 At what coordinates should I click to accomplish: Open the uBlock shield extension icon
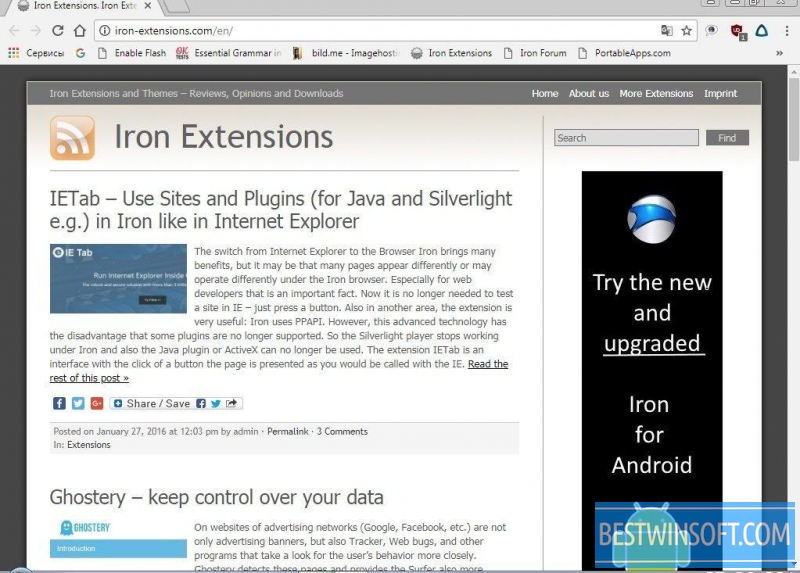click(x=737, y=32)
